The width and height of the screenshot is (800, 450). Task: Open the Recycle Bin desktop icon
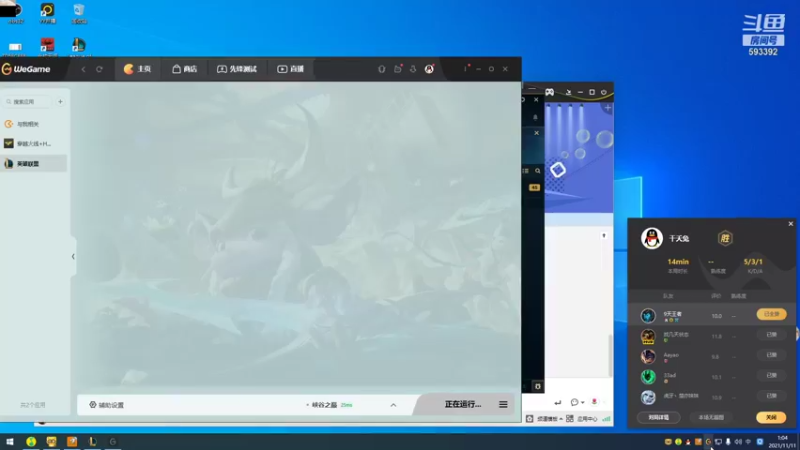(79, 14)
